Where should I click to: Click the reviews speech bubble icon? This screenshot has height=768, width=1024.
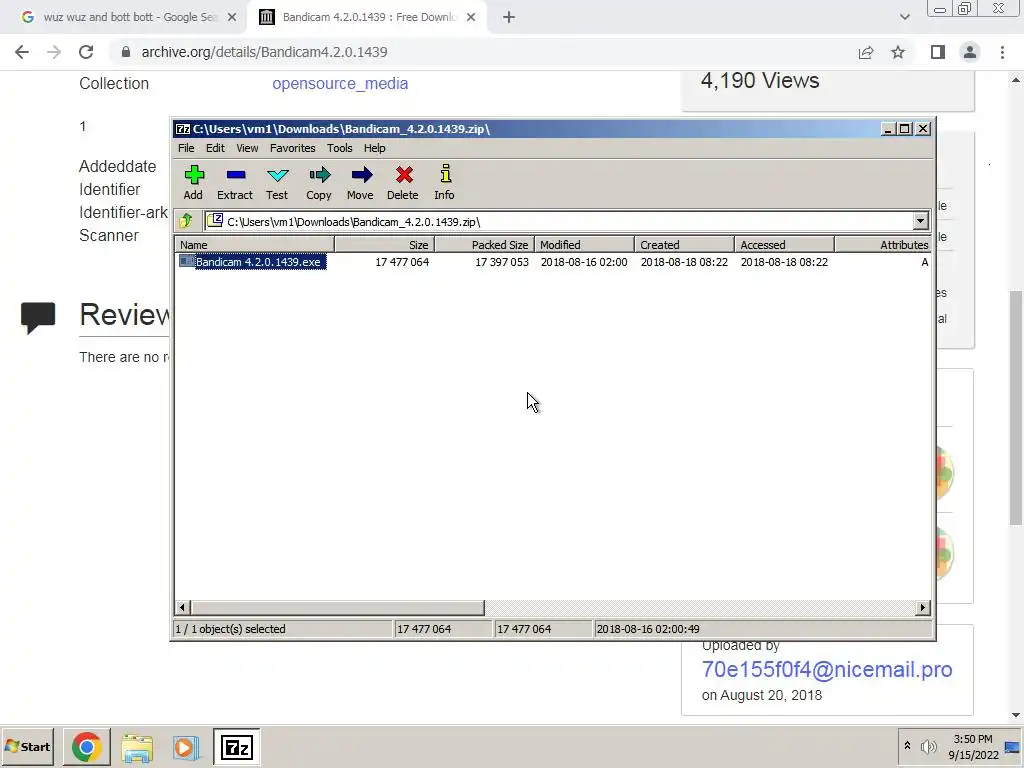point(38,318)
